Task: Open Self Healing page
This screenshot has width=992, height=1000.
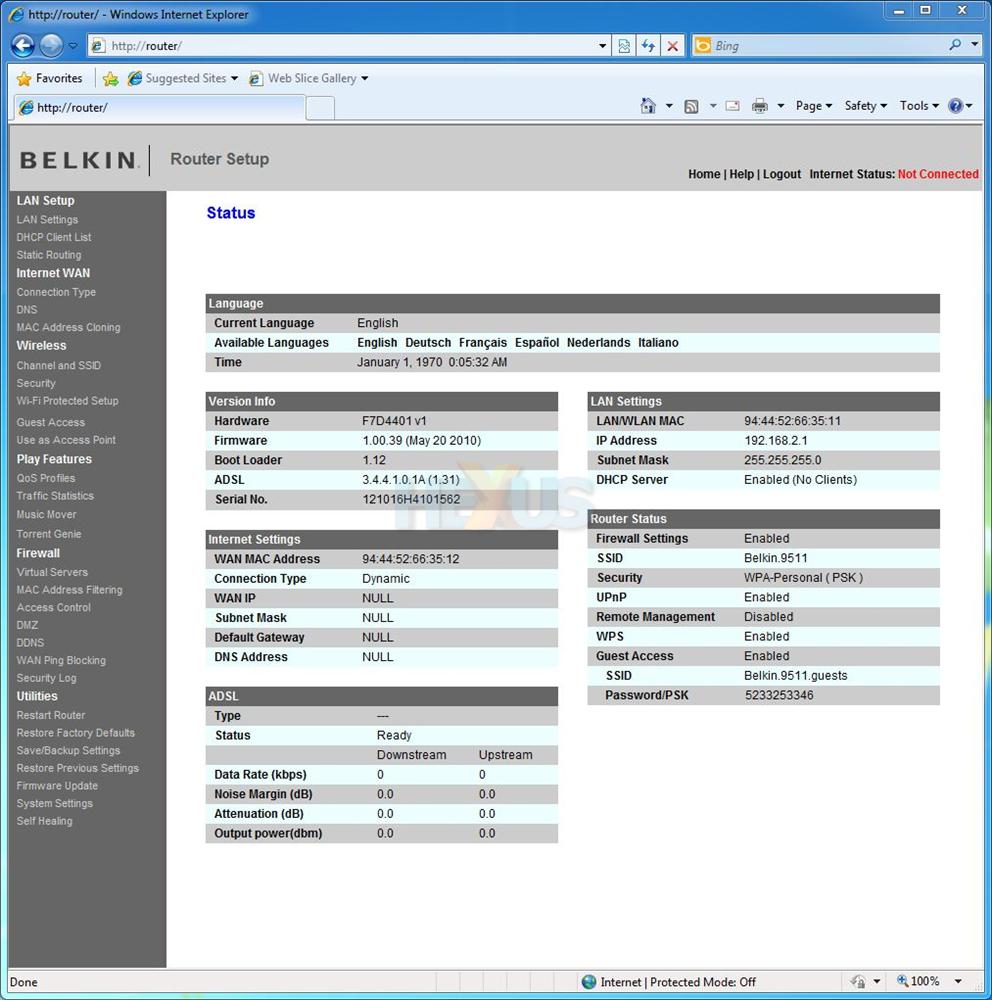Action: click(44, 821)
